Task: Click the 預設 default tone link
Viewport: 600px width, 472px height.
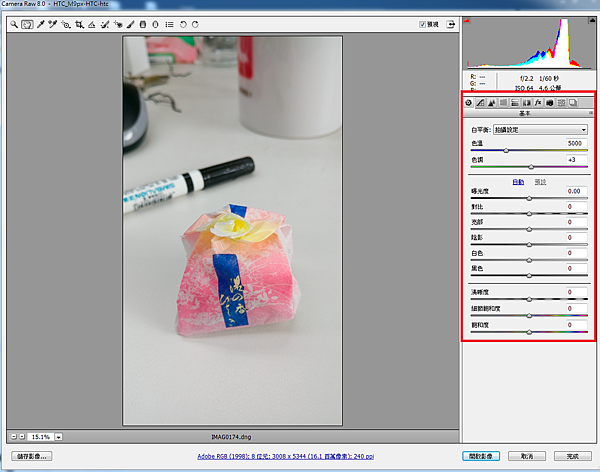Action: pyautogui.click(x=540, y=182)
